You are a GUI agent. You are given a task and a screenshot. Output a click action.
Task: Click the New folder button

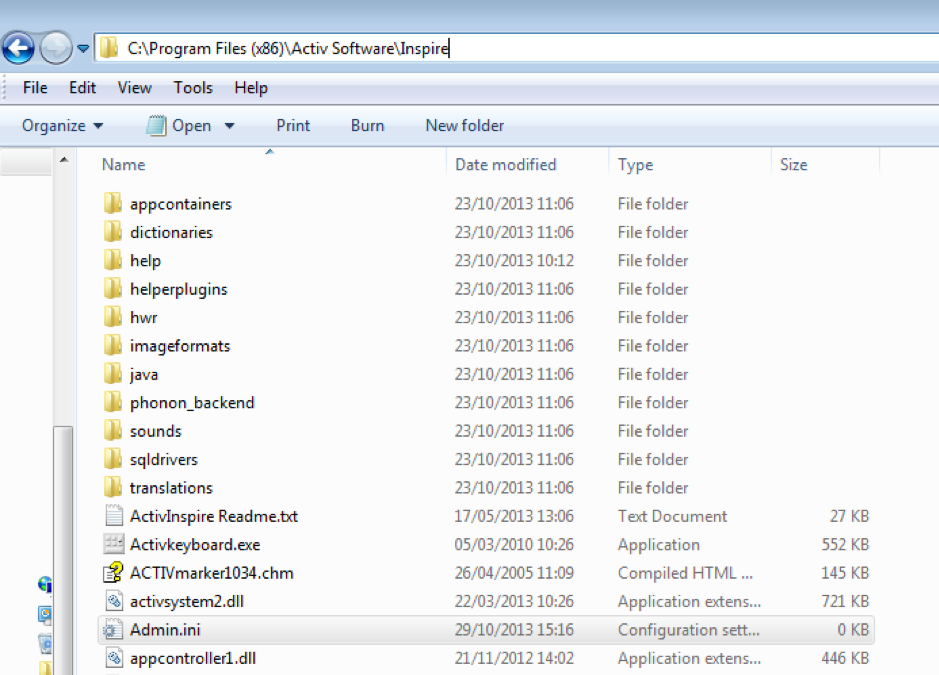click(x=464, y=126)
